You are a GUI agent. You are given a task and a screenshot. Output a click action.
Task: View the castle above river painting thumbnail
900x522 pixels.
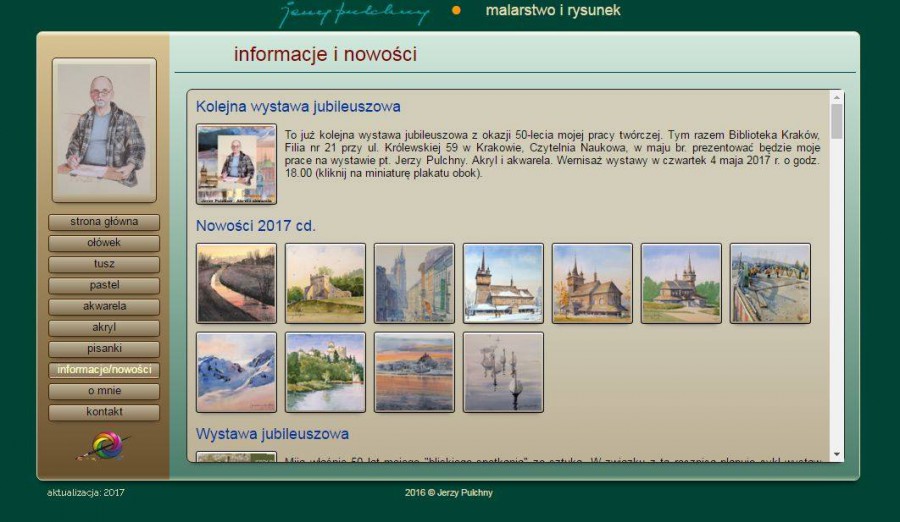[x=325, y=372]
